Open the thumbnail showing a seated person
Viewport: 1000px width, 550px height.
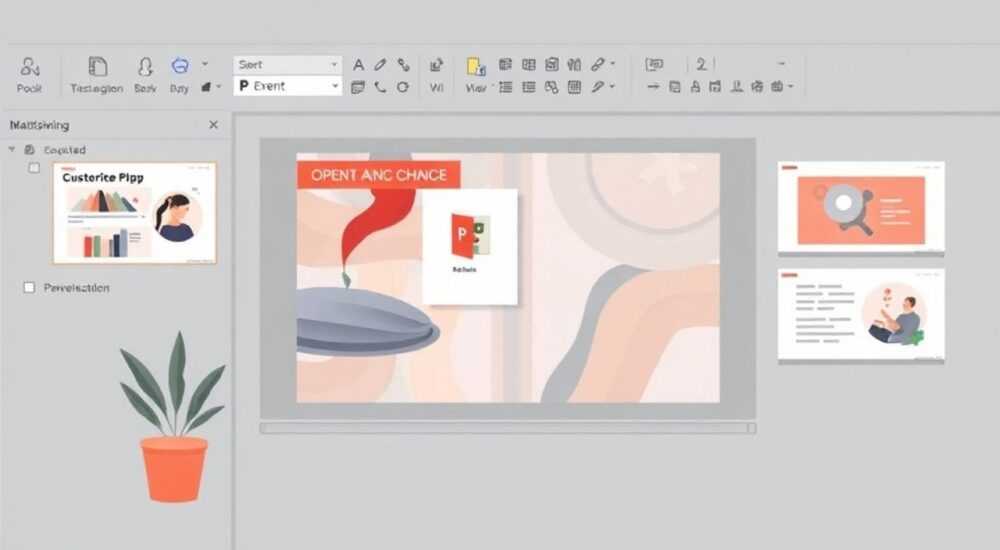[861, 315]
